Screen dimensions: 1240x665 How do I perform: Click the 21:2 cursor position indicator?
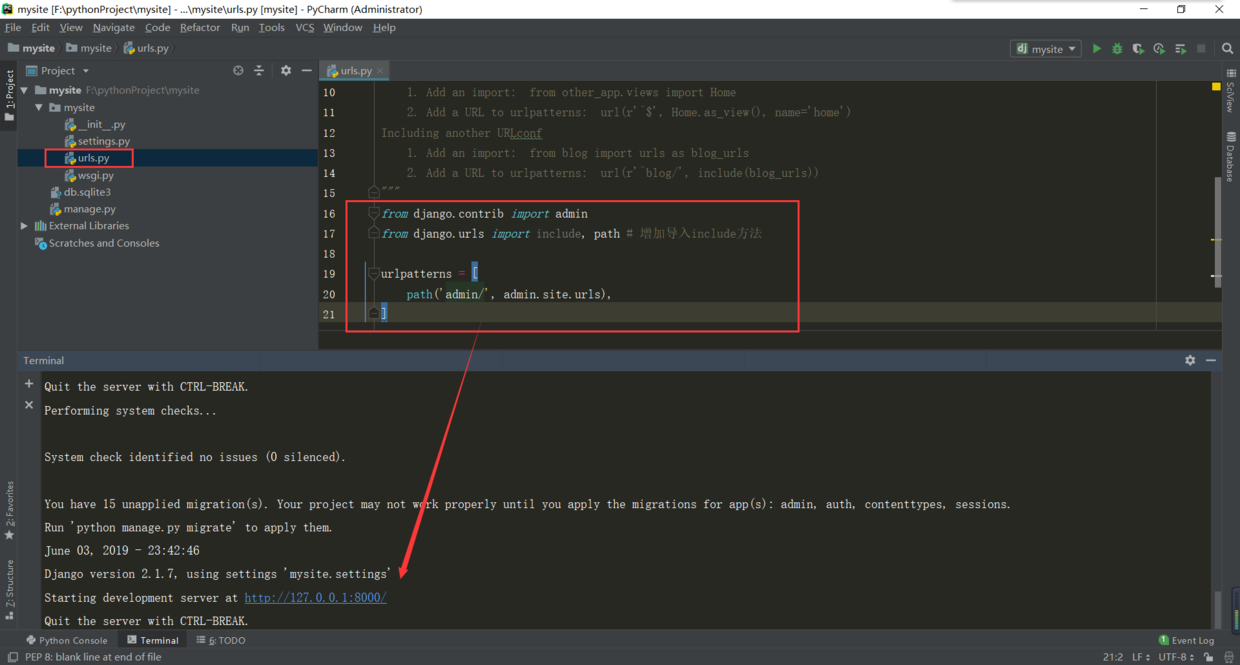[x=1112, y=657]
